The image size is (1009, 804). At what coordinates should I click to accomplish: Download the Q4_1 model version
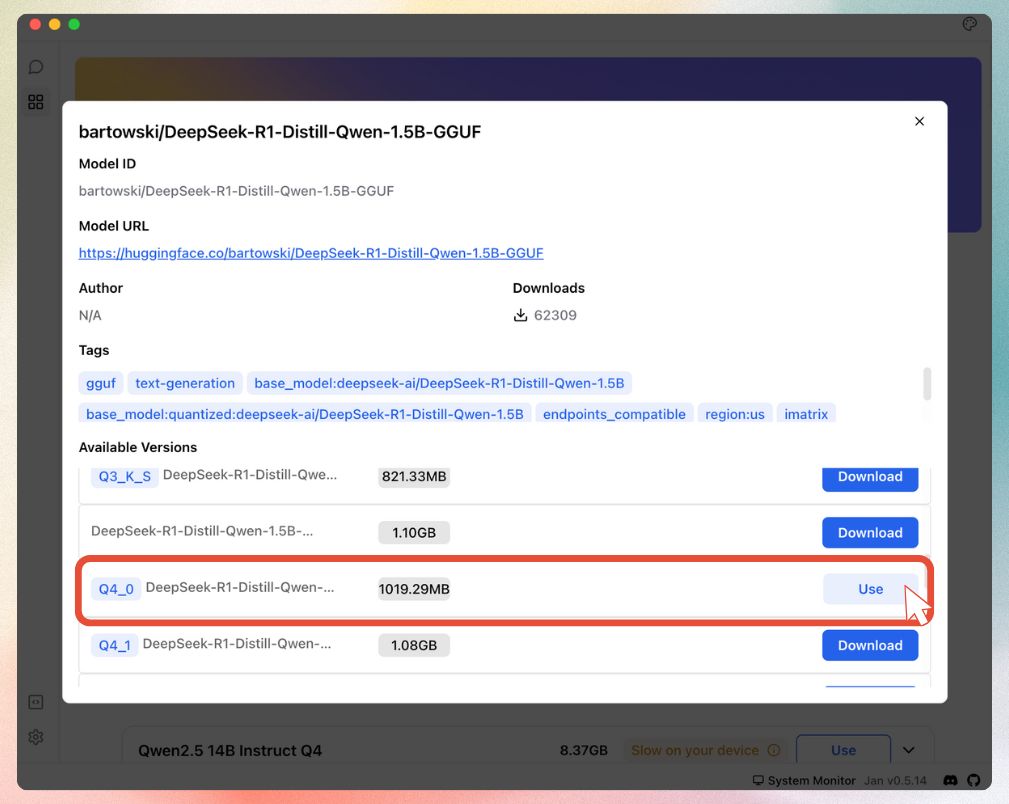click(x=870, y=645)
